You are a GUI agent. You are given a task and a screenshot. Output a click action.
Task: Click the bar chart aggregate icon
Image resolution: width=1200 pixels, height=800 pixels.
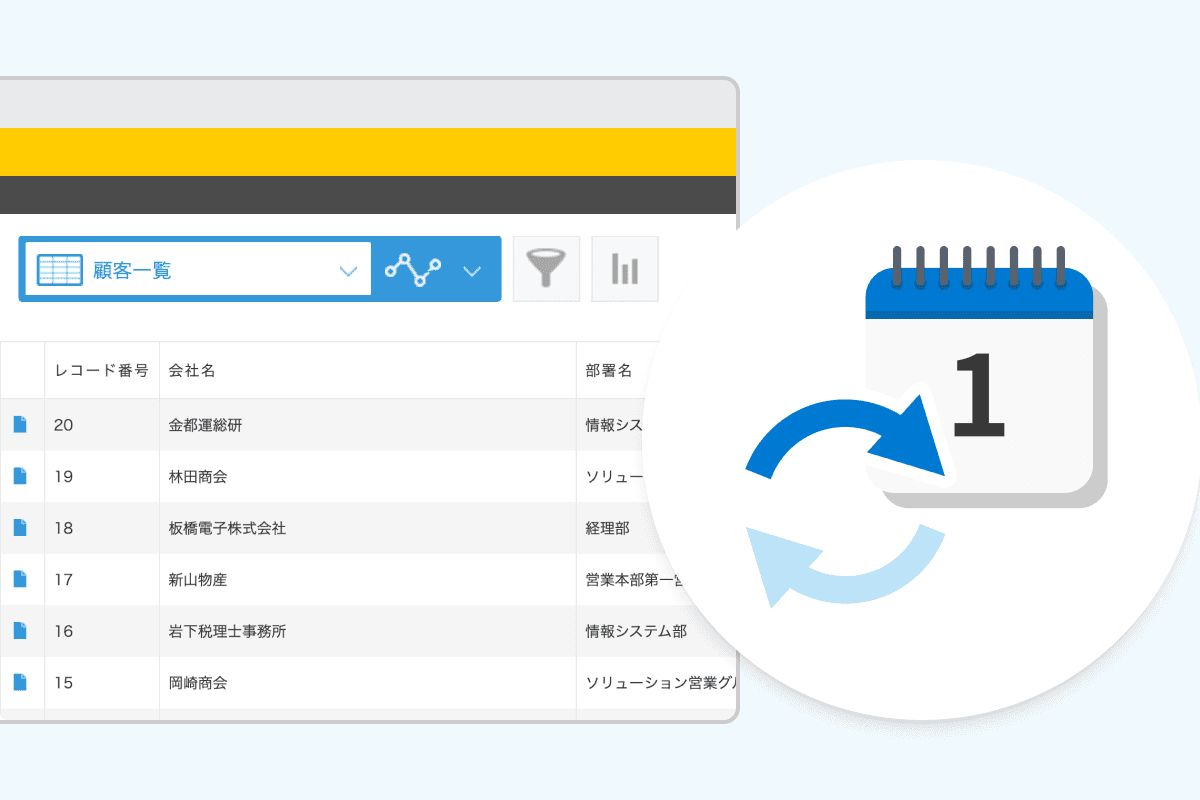coord(625,269)
